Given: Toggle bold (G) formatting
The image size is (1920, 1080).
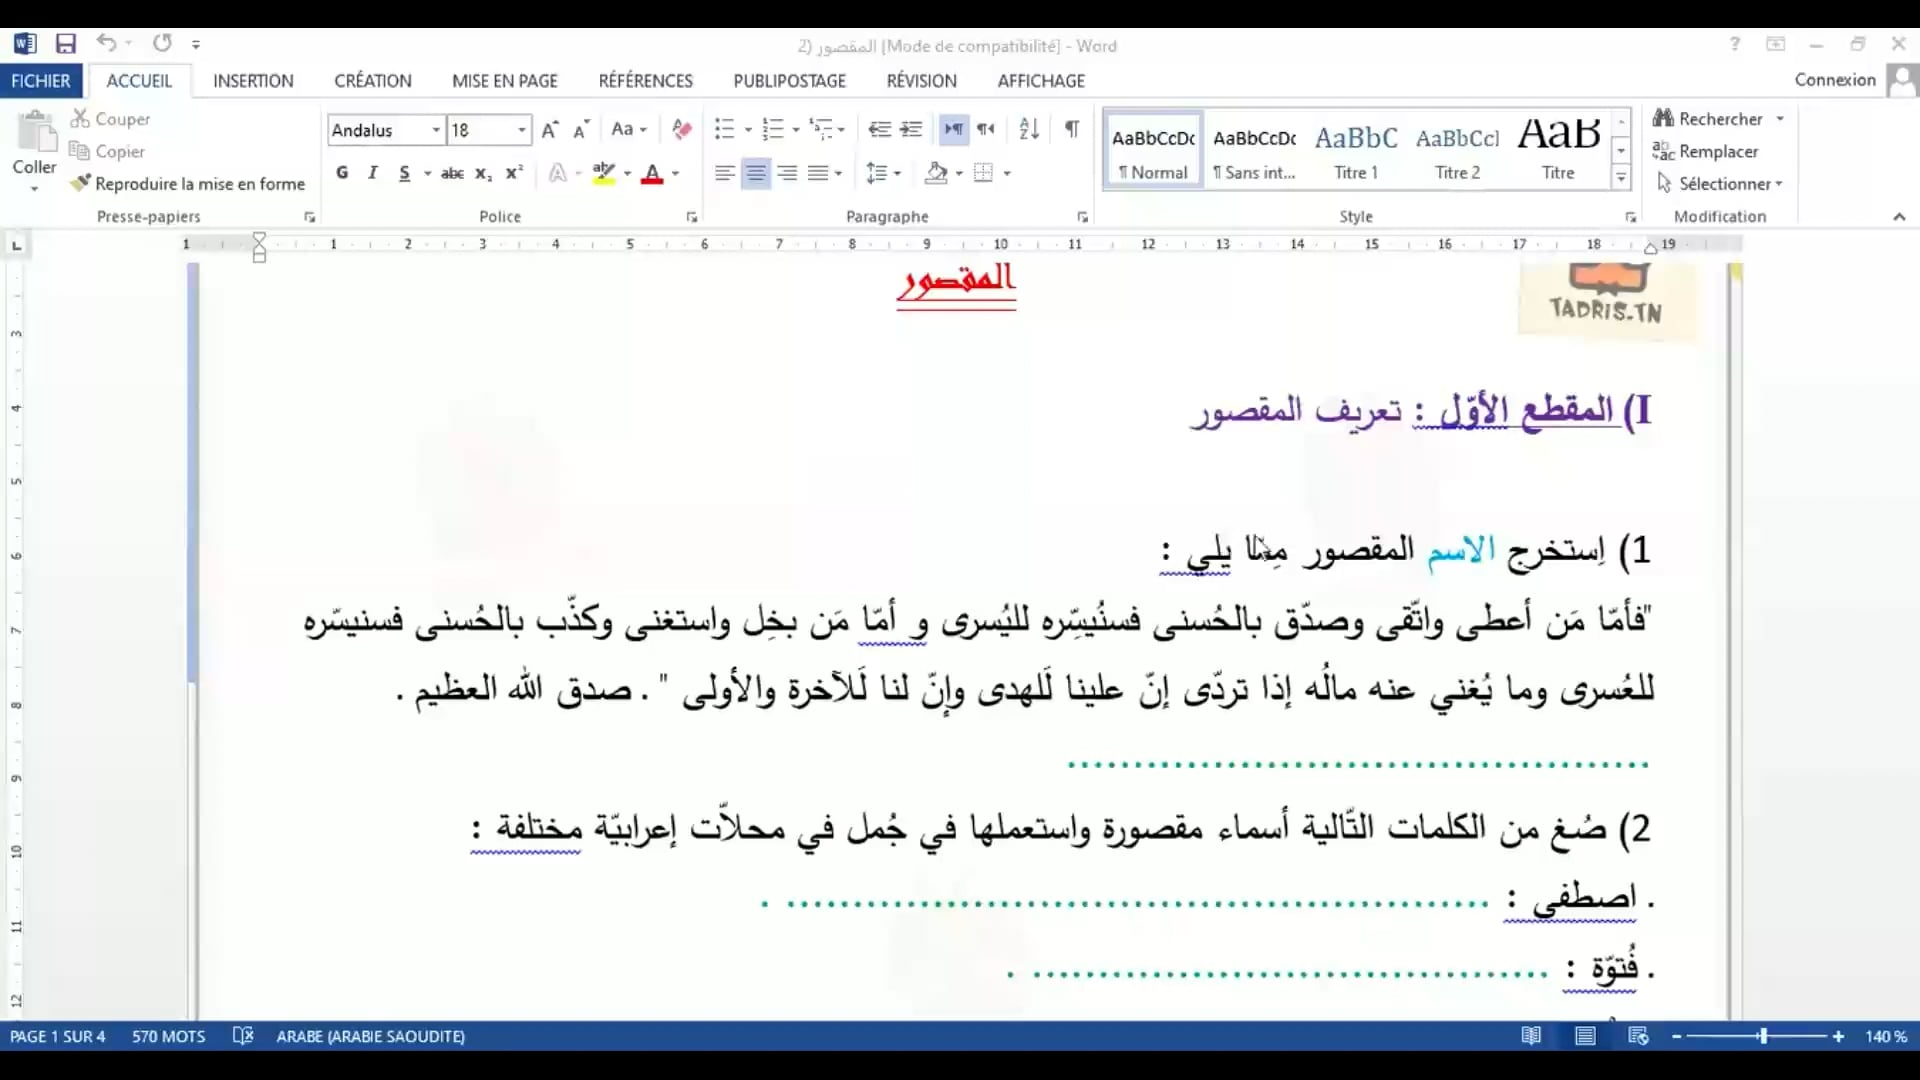Looking at the screenshot, I should pos(342,173).
